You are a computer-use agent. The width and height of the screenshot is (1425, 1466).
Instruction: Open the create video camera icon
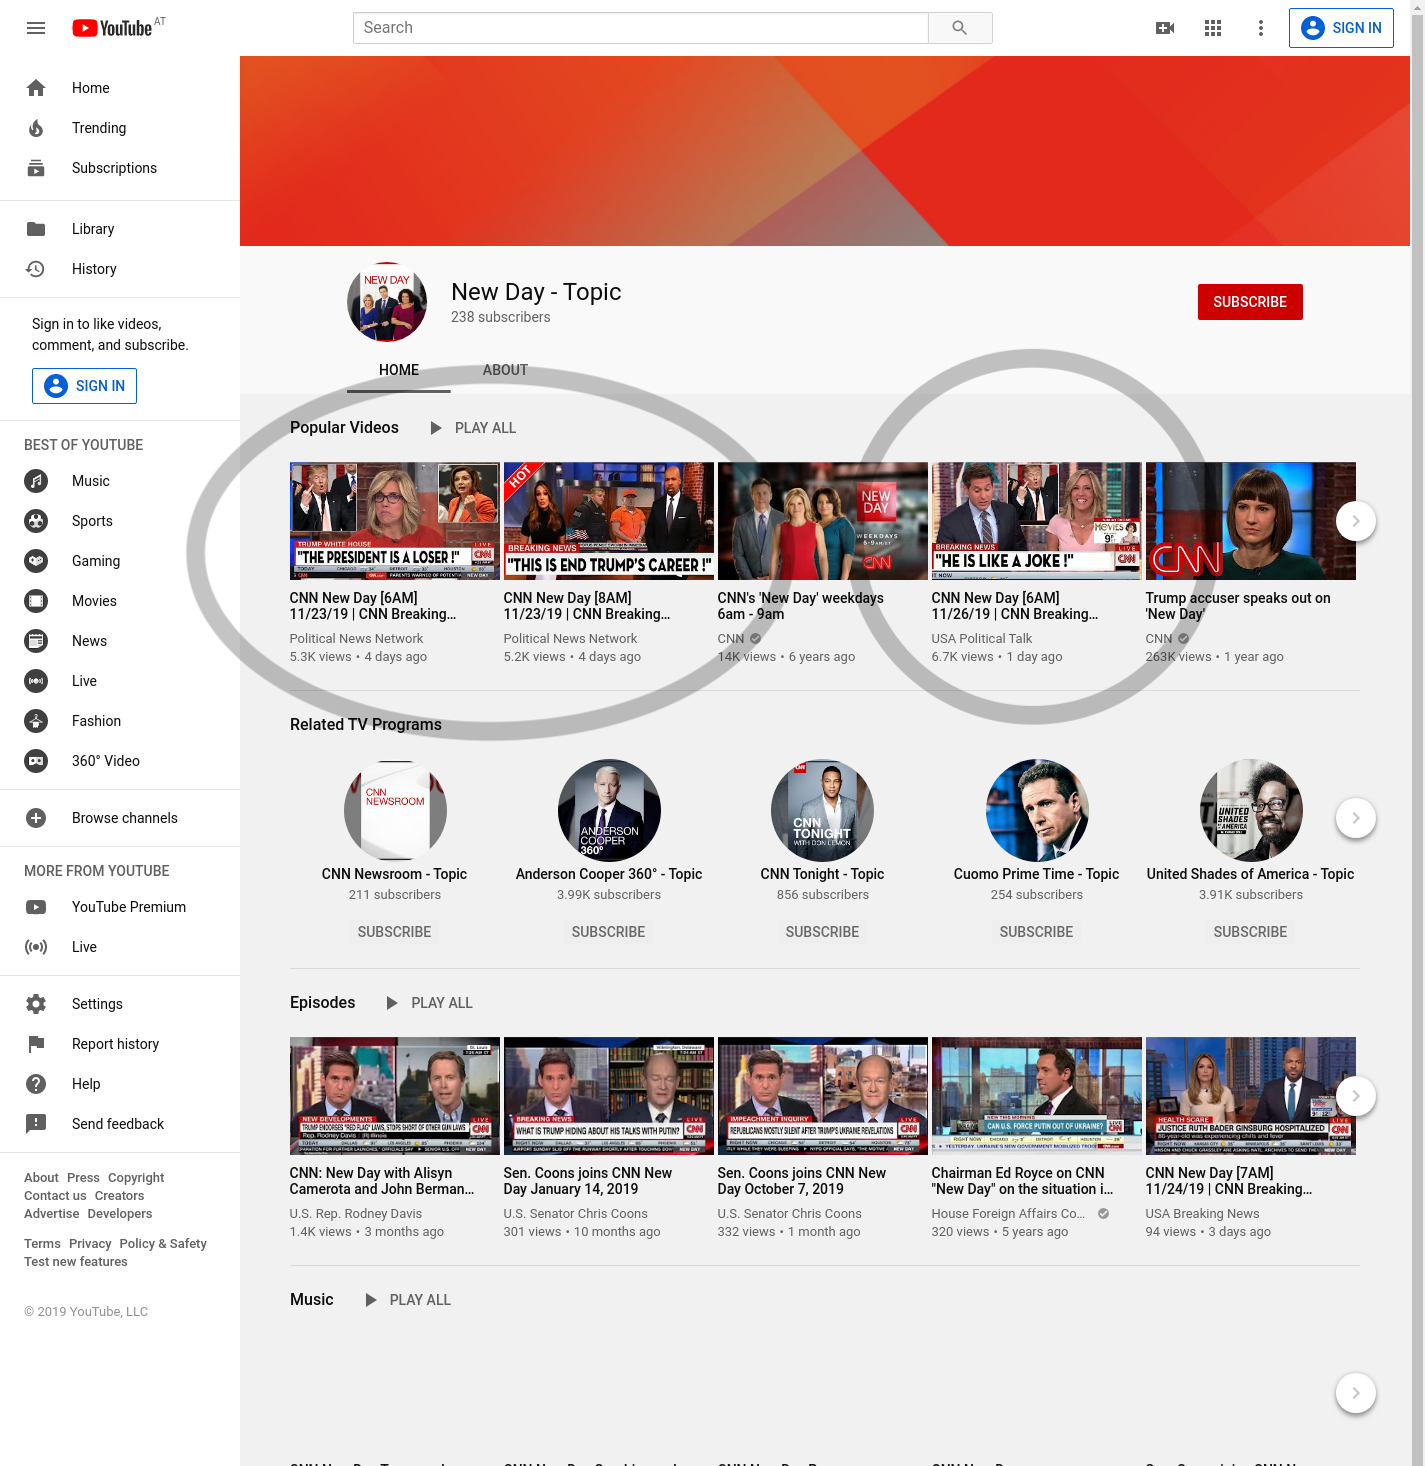[1165, 28]
